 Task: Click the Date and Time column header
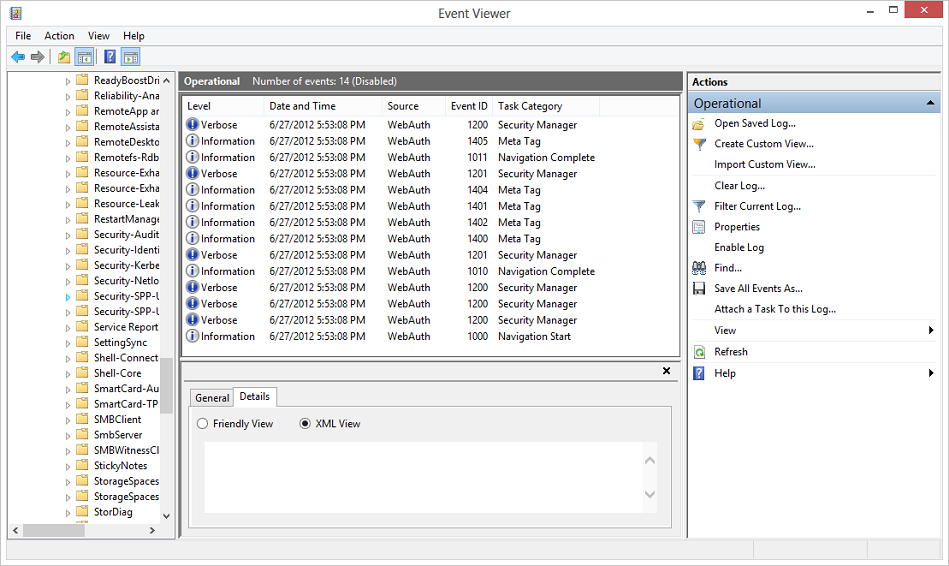pyautogui.click(x=323, y=106)
